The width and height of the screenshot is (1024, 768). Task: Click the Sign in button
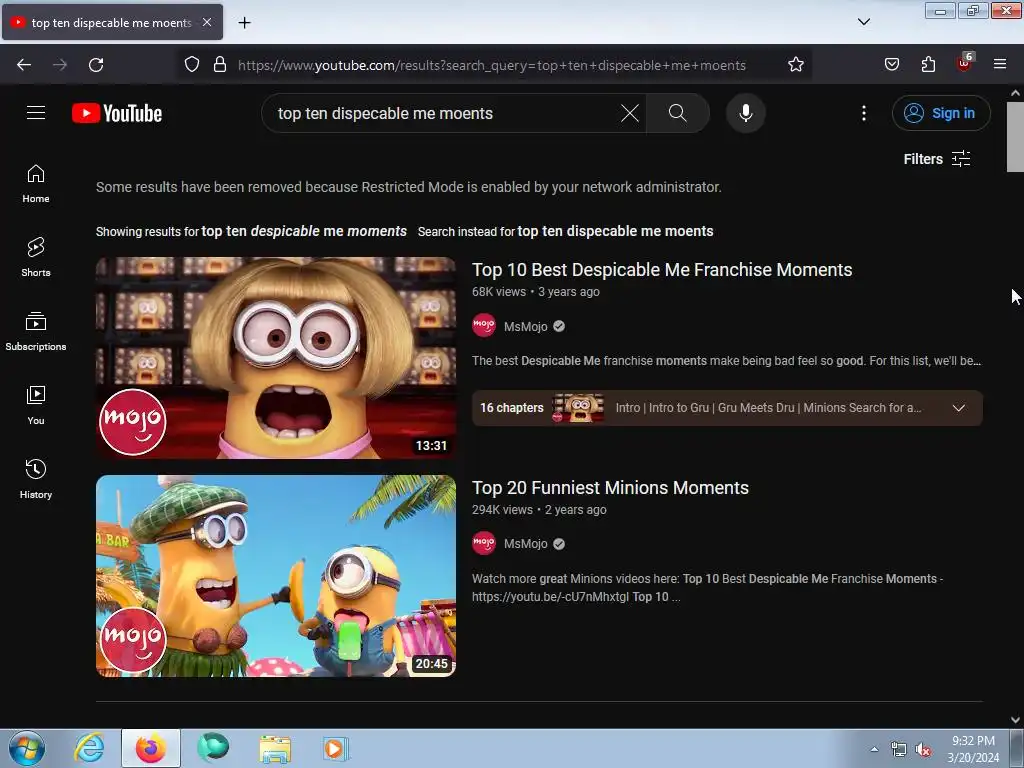point(940,113)
